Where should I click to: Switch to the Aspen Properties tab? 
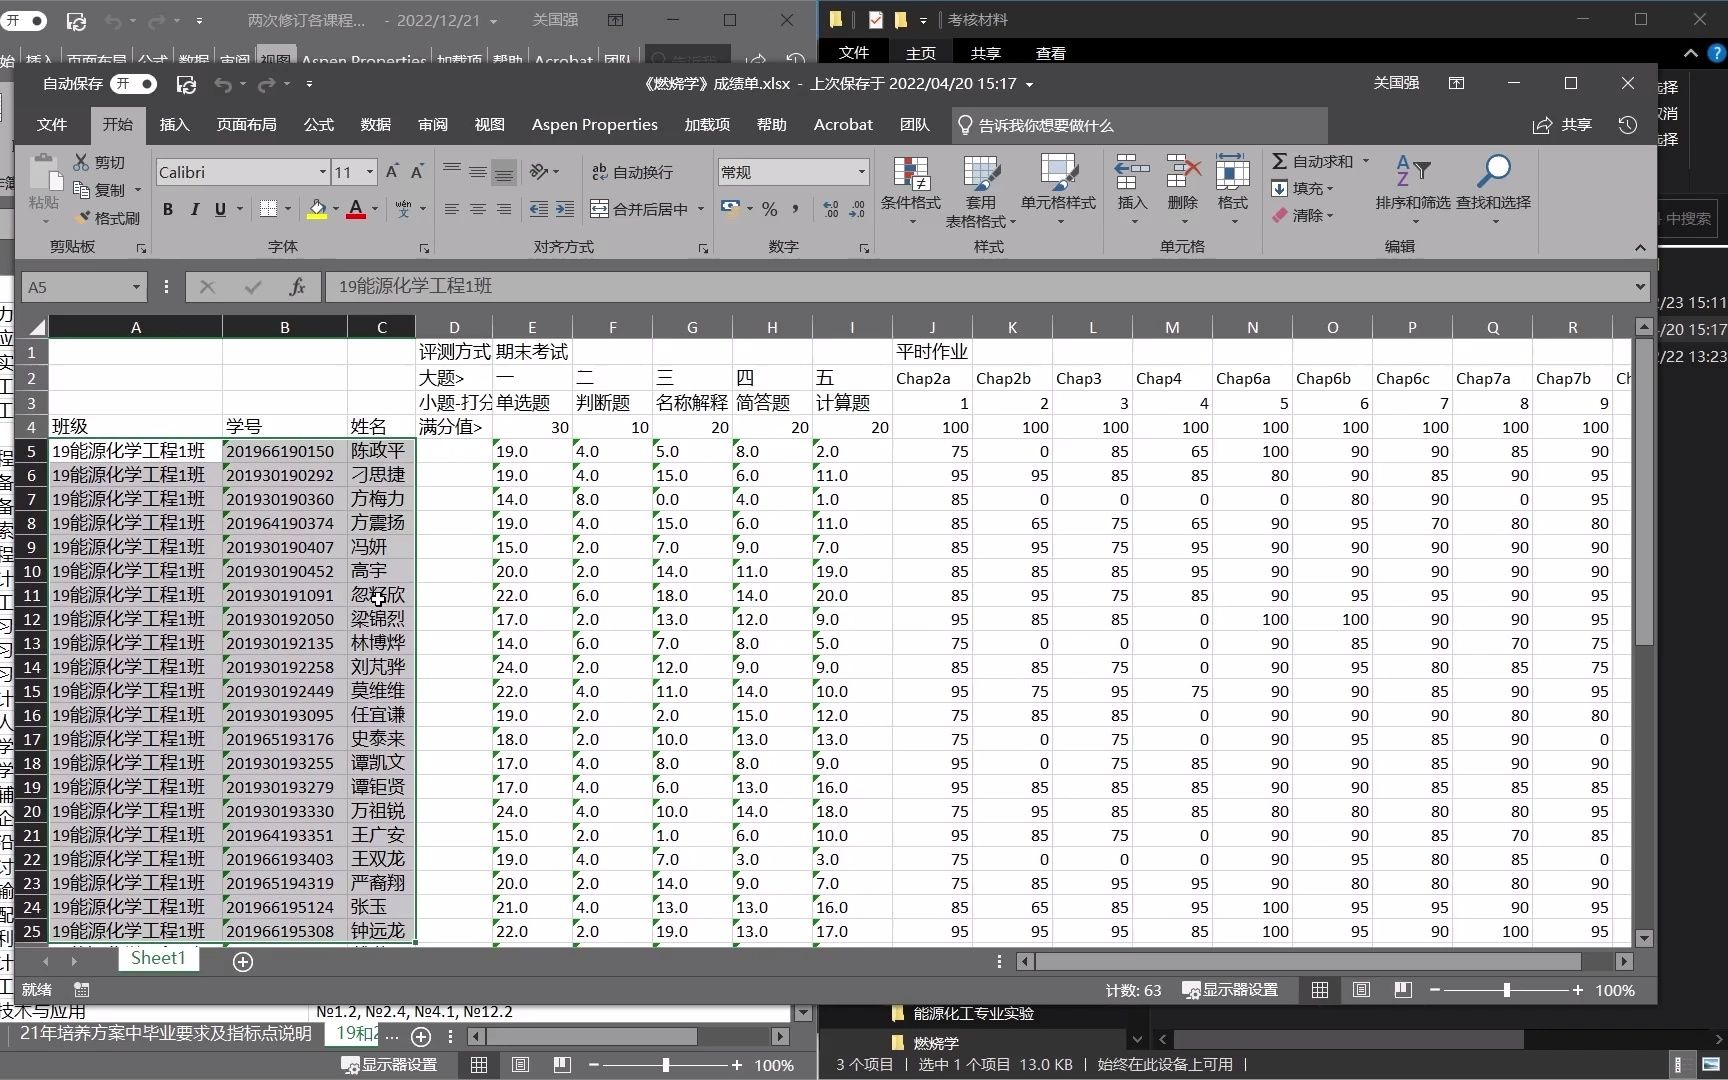pos(595,124)
